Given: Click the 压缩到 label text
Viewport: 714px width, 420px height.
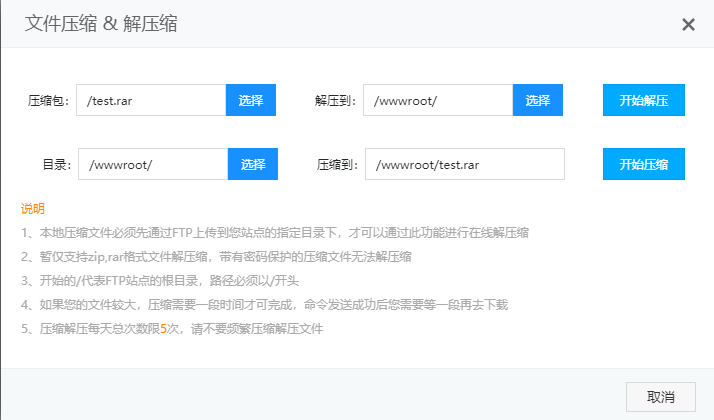Looking at the screenshot, I should [x=337, y=165].
